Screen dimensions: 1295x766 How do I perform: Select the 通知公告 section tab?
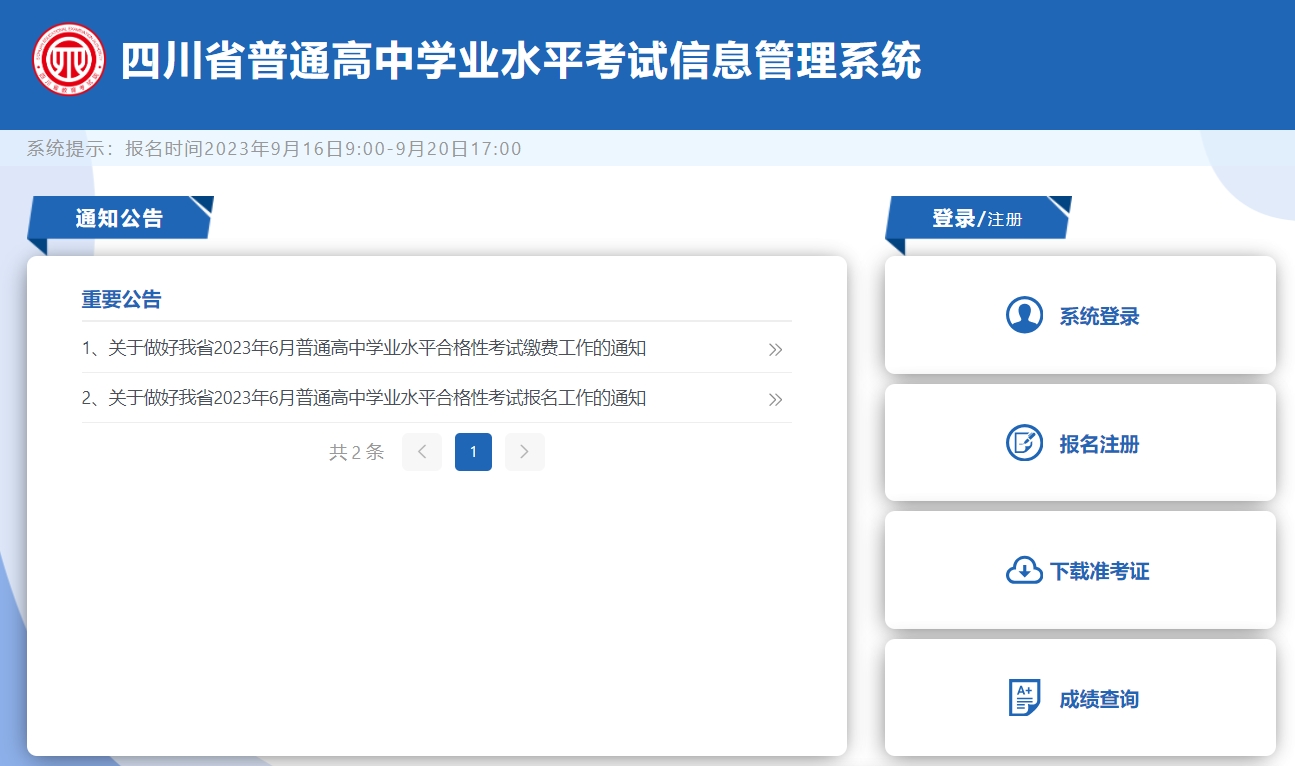118,218
